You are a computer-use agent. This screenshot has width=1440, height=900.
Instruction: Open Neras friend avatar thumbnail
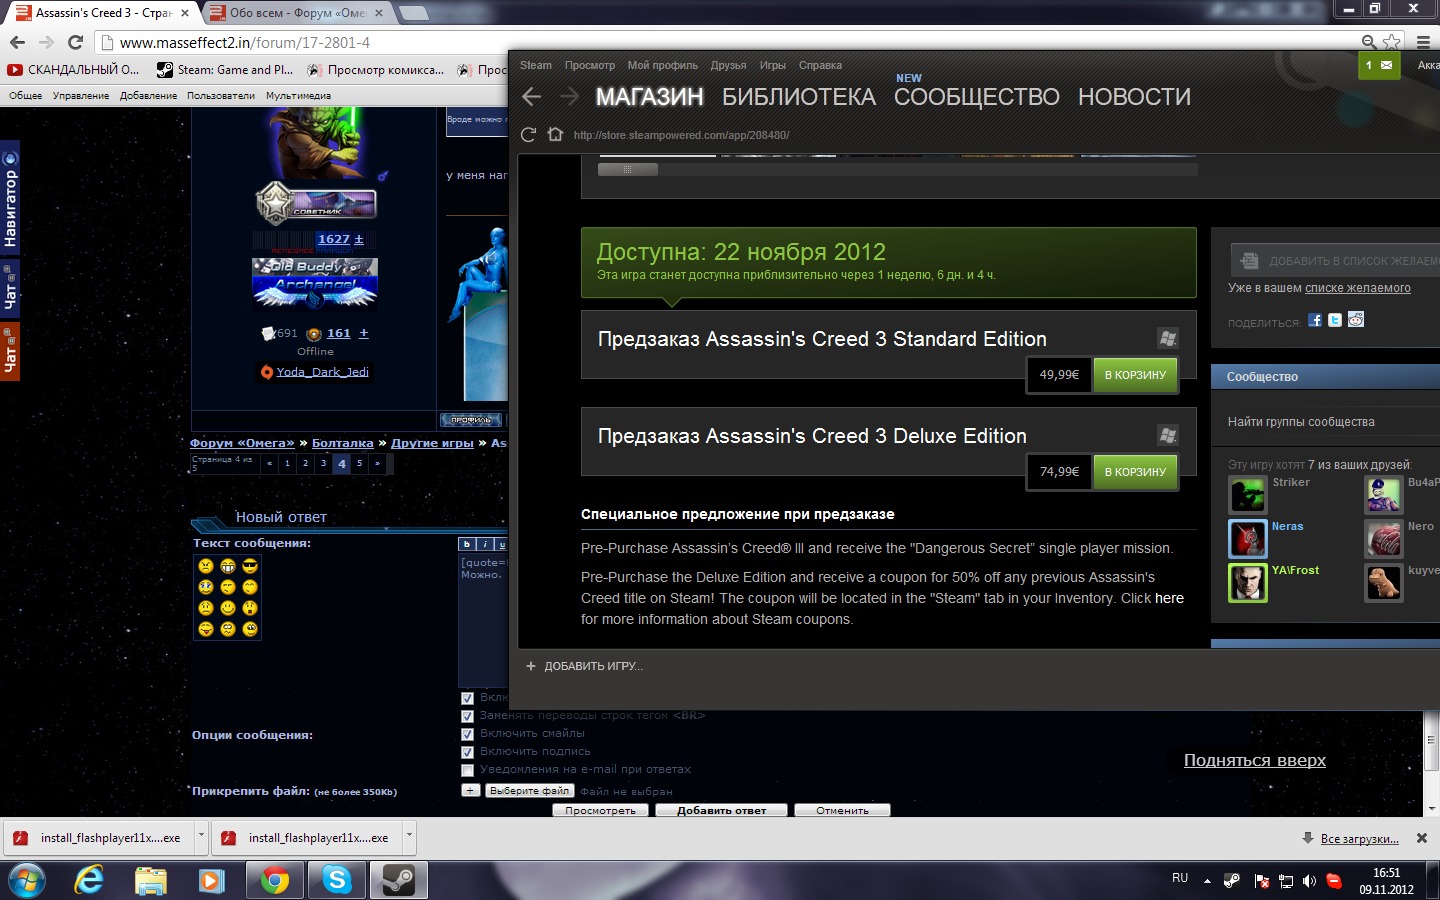(x=1247, y=539)
